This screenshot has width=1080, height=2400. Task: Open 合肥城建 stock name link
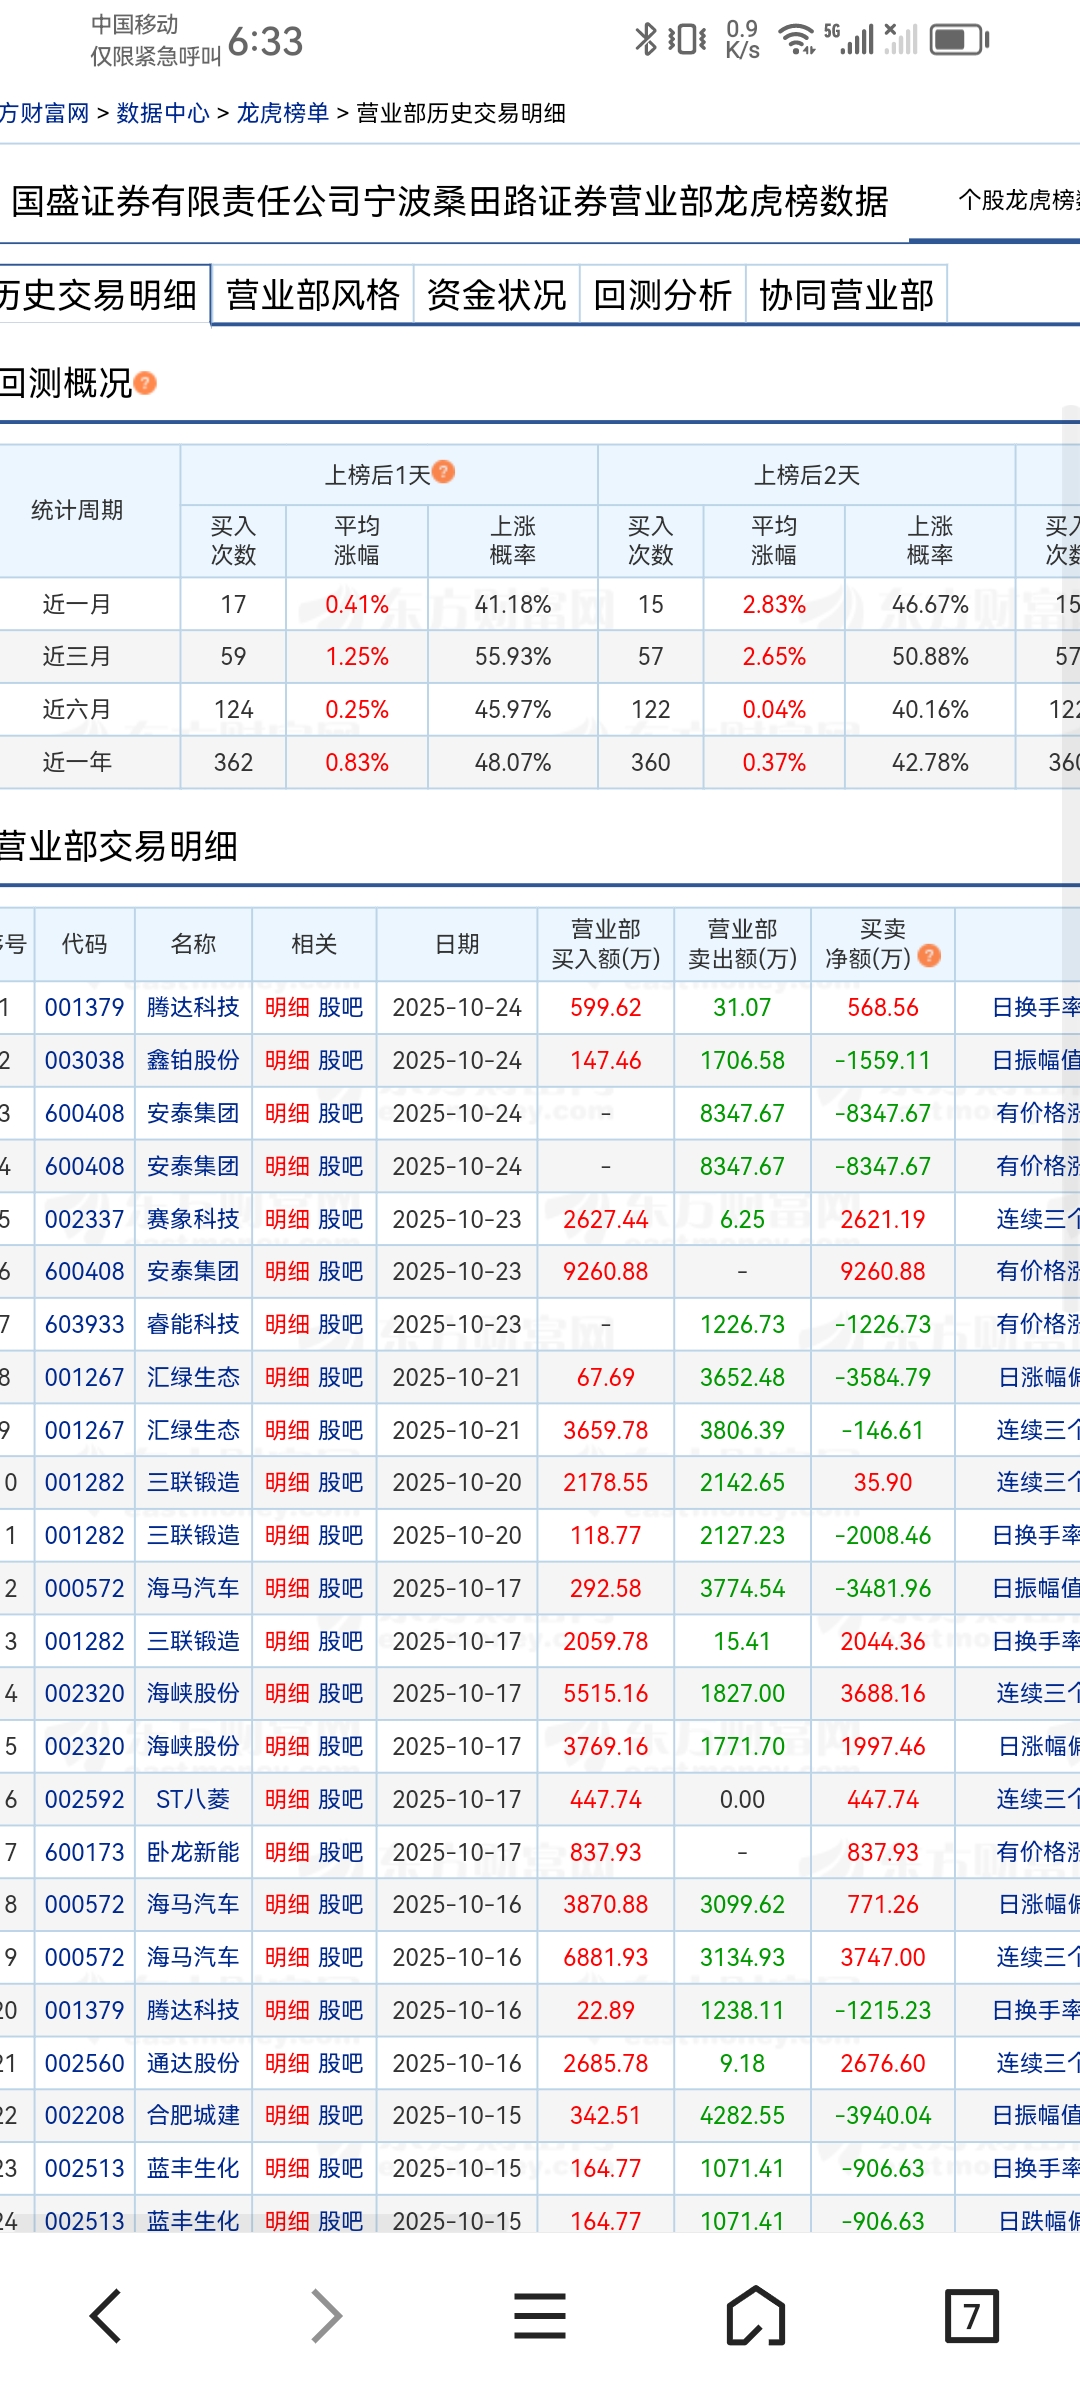tap(193, 2115)
